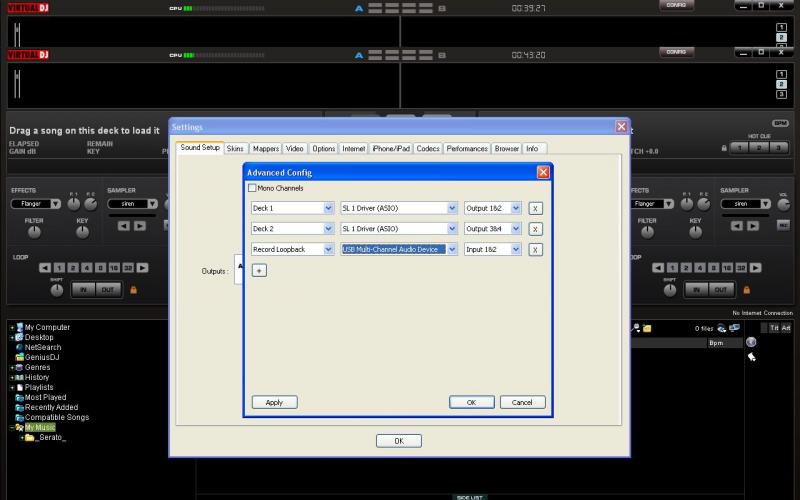Add a new routing row with plus button
Viewport: 800px width, 500px height.
pos(259,270)
